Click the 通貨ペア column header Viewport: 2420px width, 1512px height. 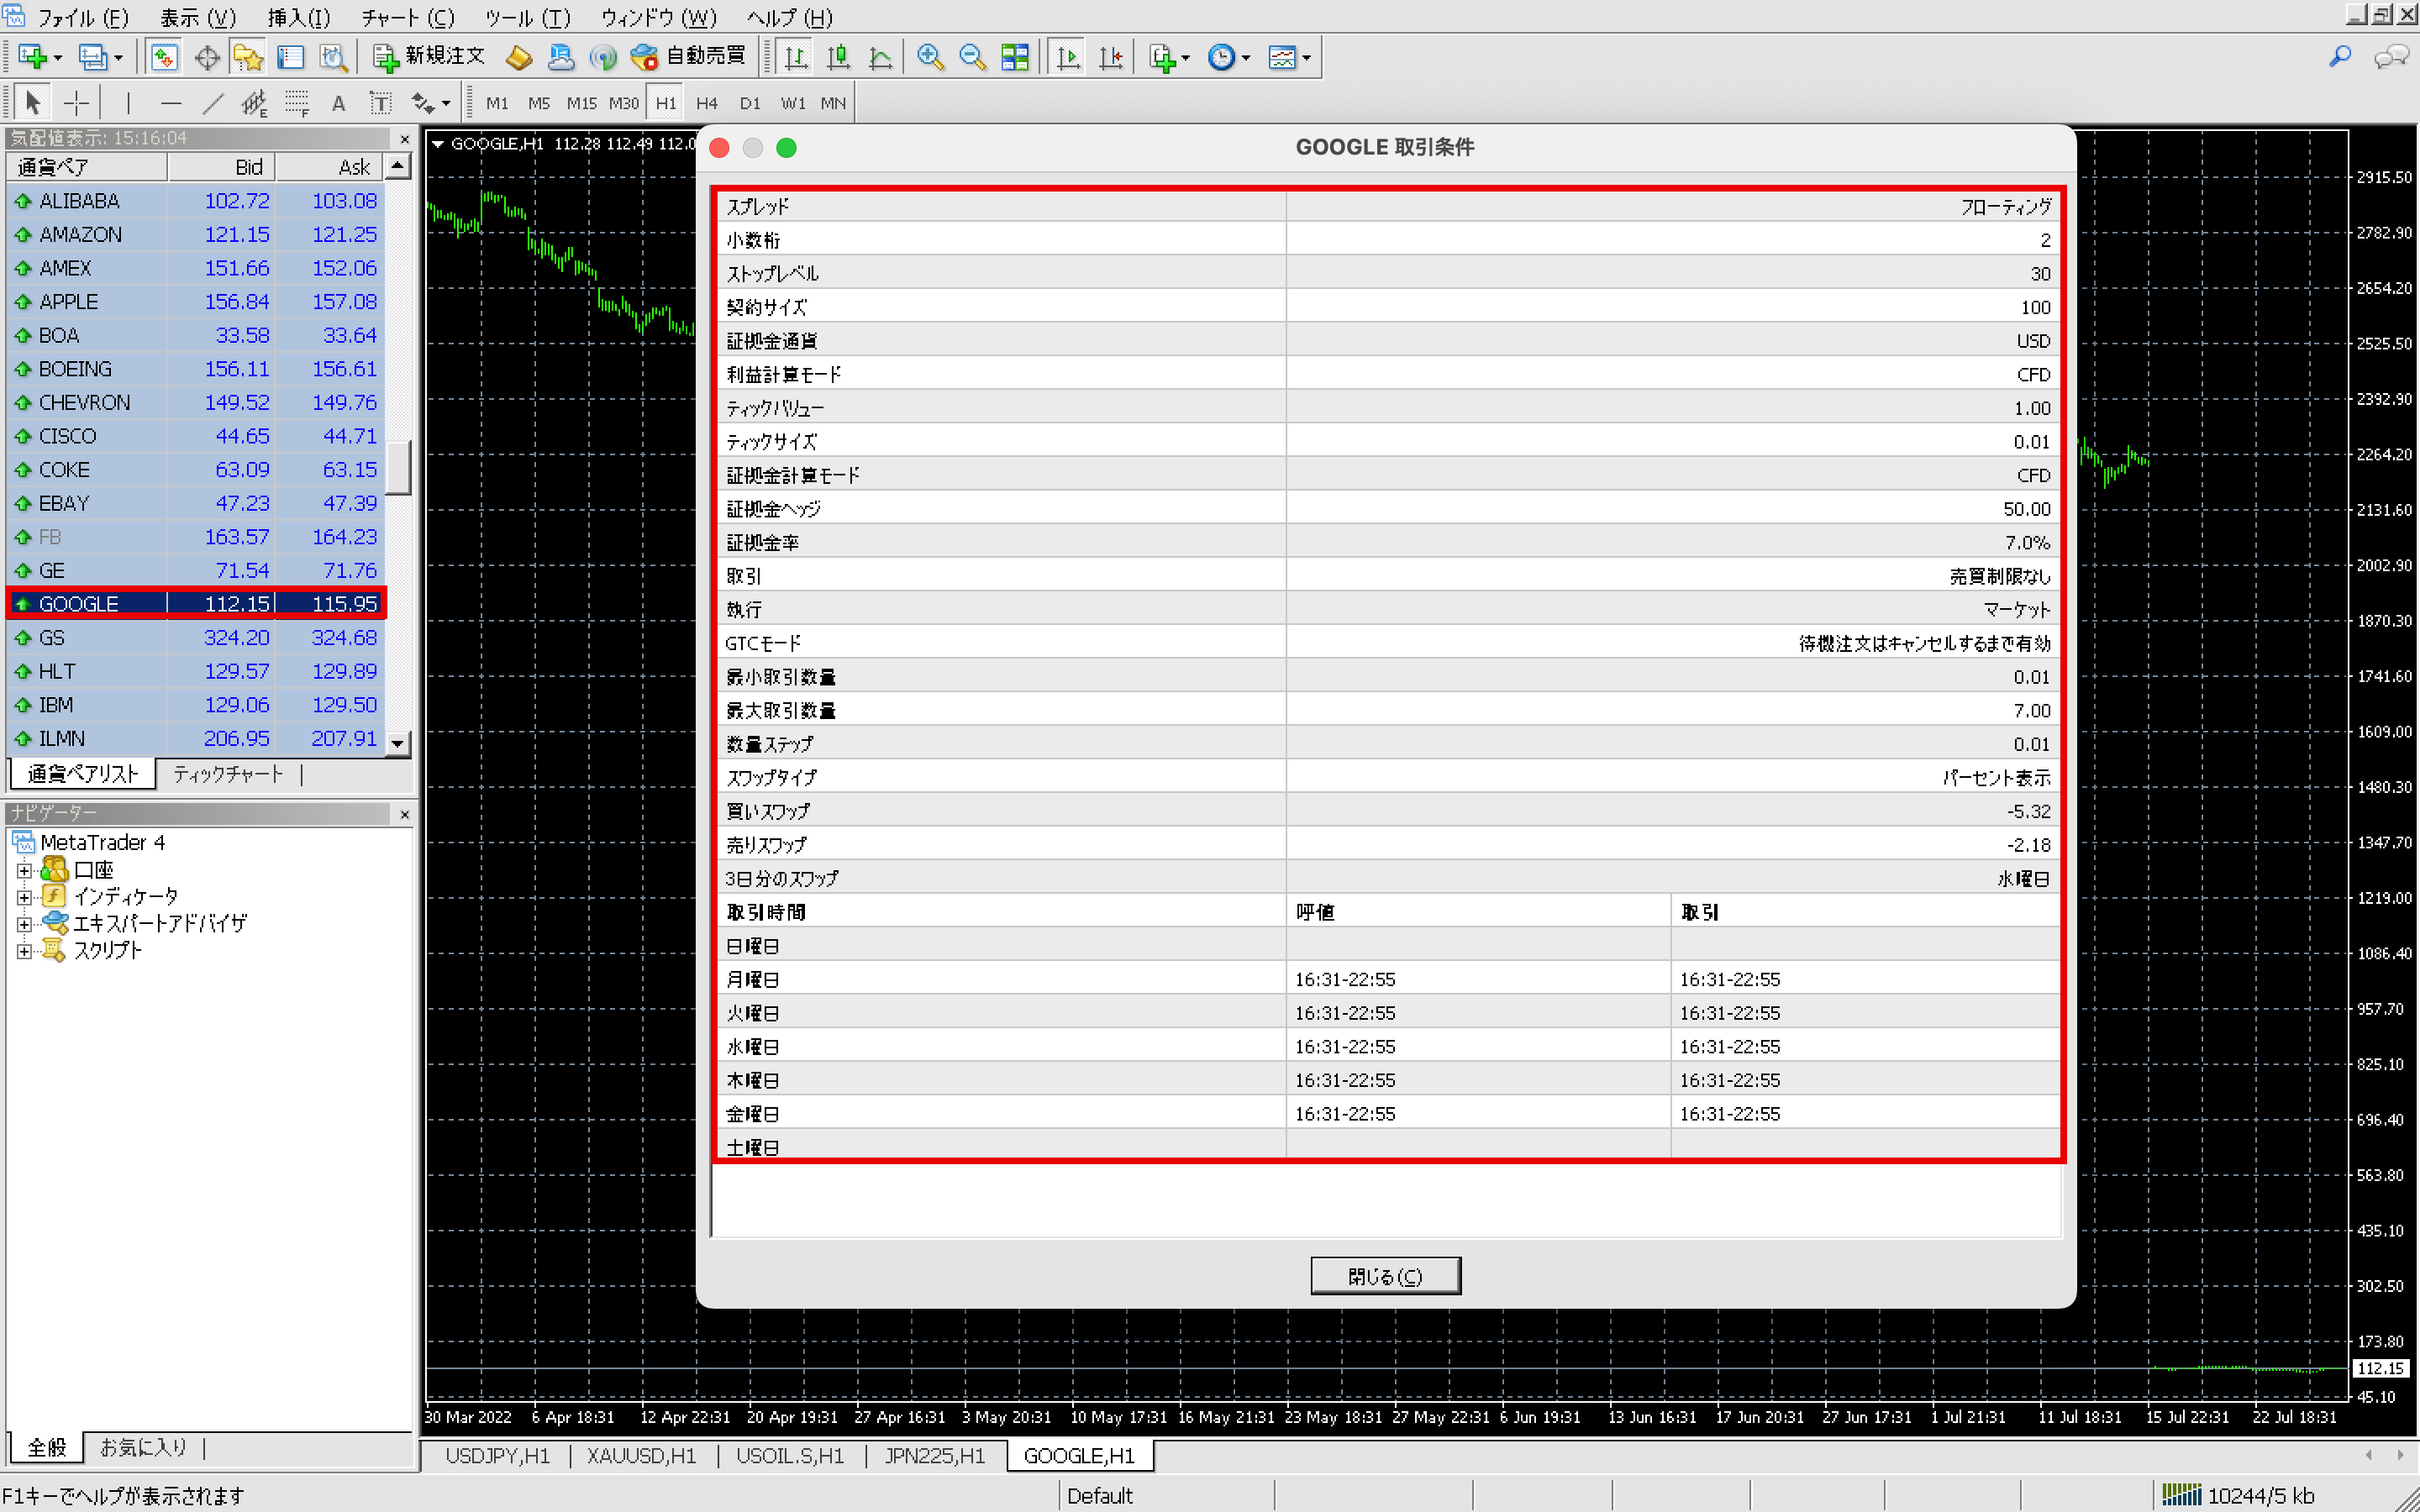coord(87,167)
